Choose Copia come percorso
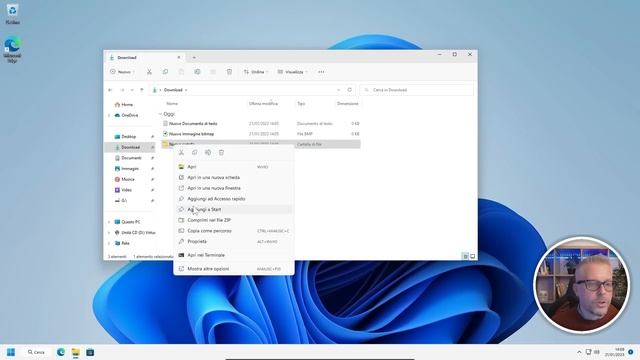The height and width of the screenshot is (360, 640). tap(234, 231)
